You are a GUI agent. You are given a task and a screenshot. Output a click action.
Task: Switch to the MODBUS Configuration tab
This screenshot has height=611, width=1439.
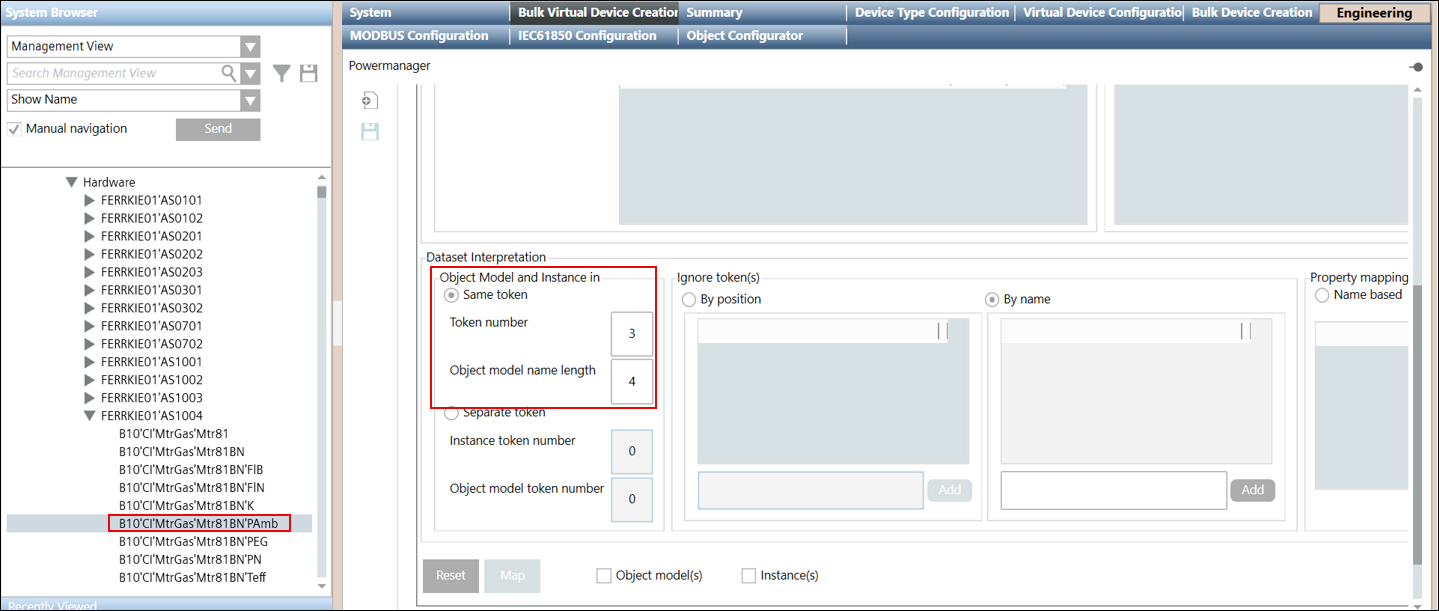coord(419,36)
